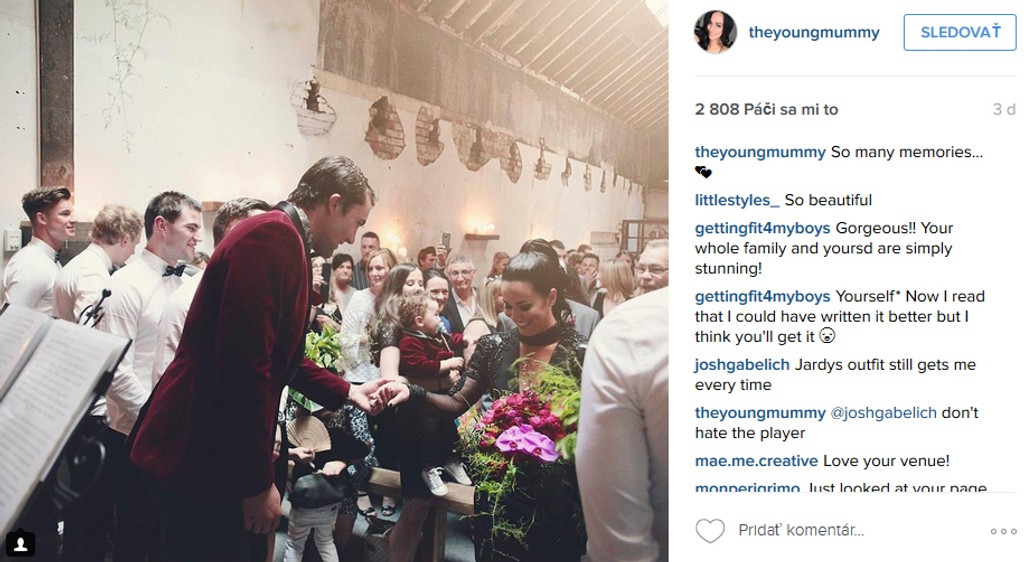Like the post with heart icon

pos(710,531)
